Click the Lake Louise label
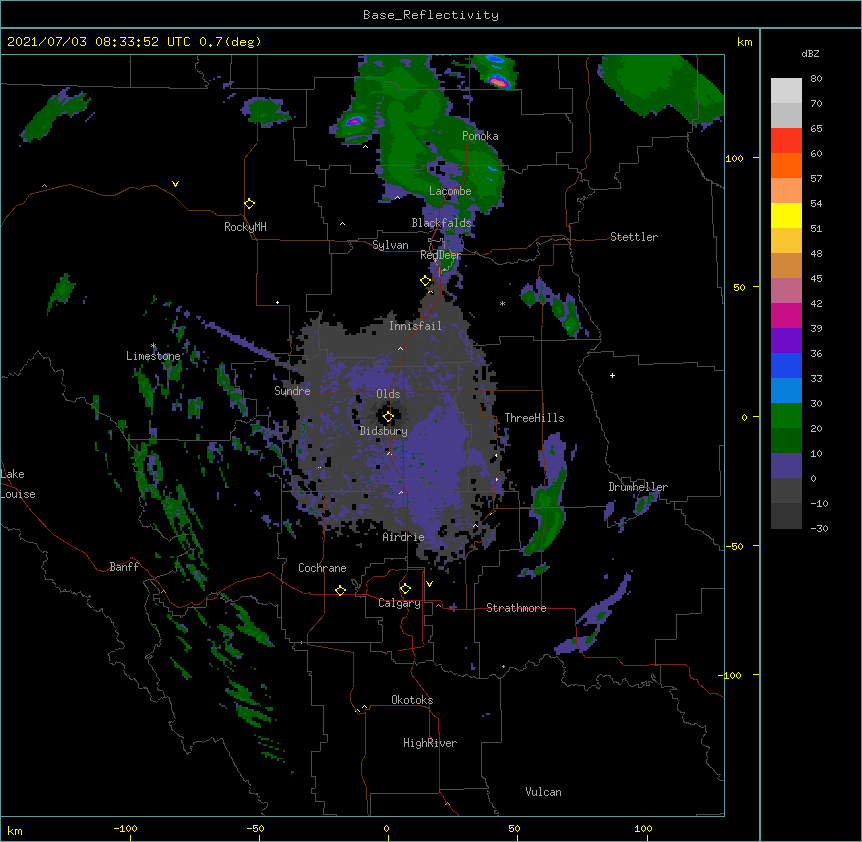Screen dimensions: 862x842 click(18, 484)
